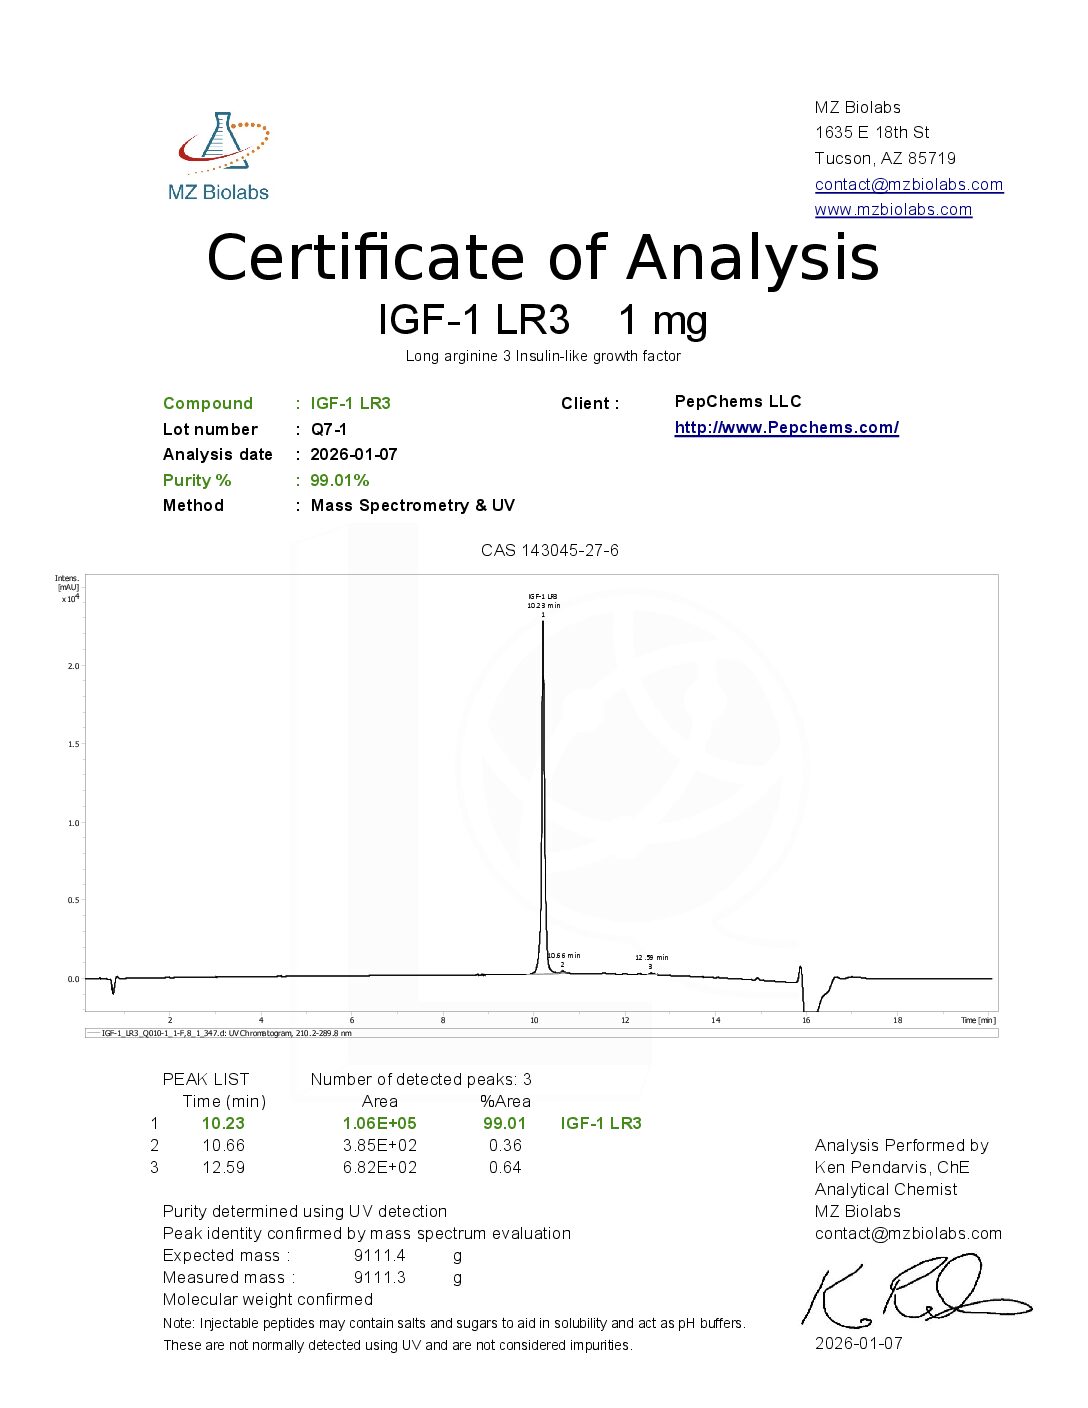
Task: Select the 1.06E+05 area in peak list
Action: pos(379,1123)
